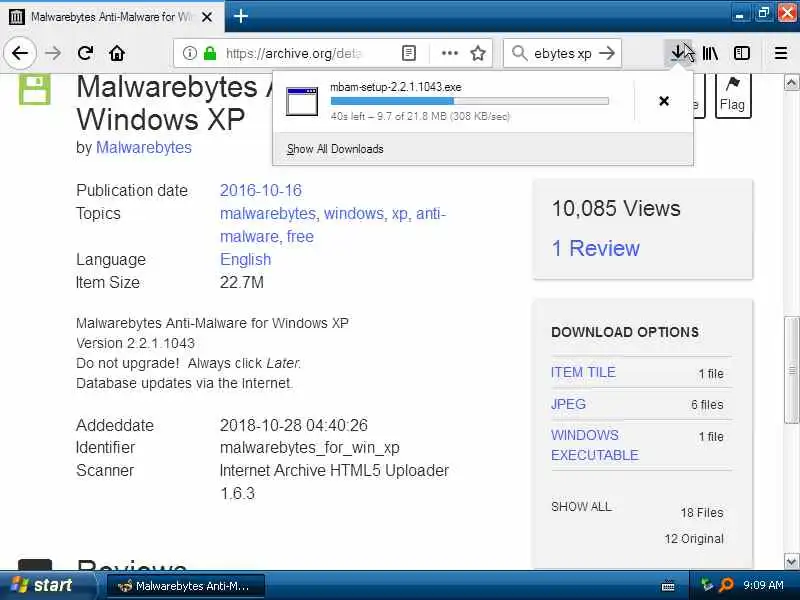The image size is (800, 600).
Task: Toggle the downloads toolbar button
Action: [678, 53]
